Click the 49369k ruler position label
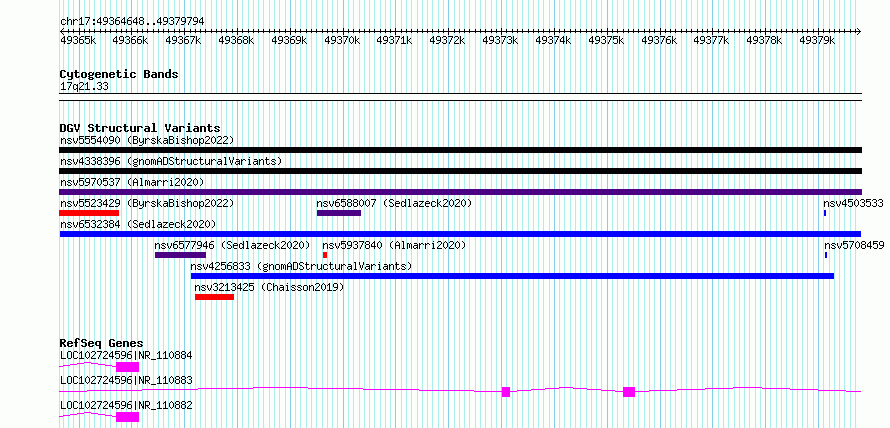890x428 pixels. pyautogui.click(x=289, y=40)
